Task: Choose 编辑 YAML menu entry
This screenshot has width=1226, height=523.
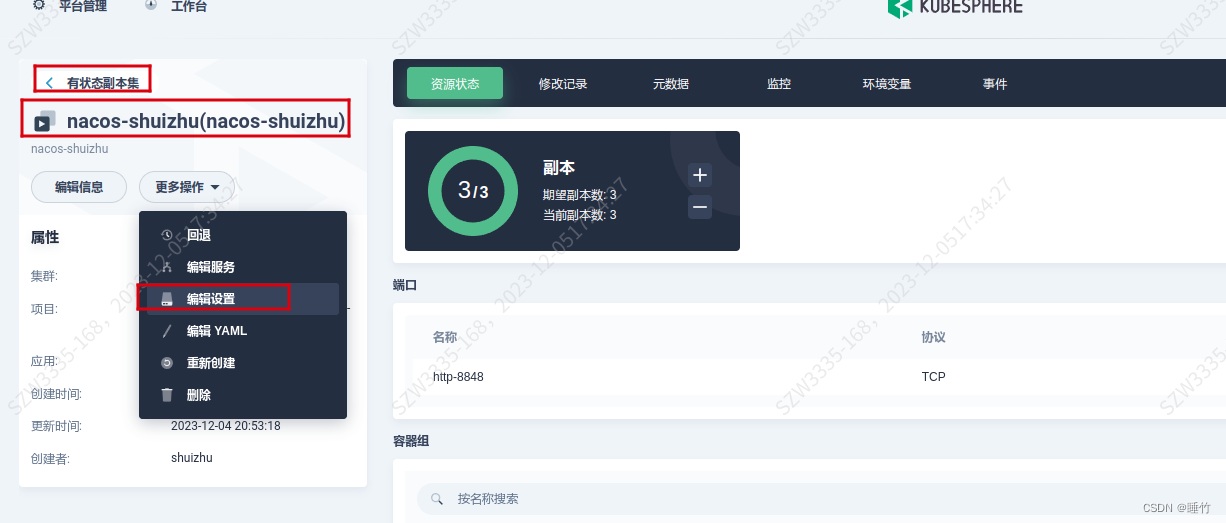Action: 243,331
